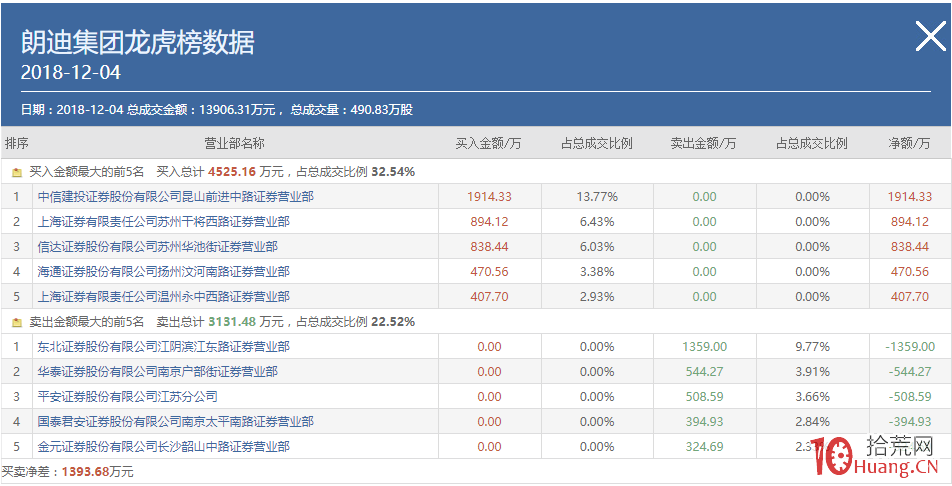952x486 pixels.
Task: Click net amount -1359.00 cell
Action: (910, 346)
